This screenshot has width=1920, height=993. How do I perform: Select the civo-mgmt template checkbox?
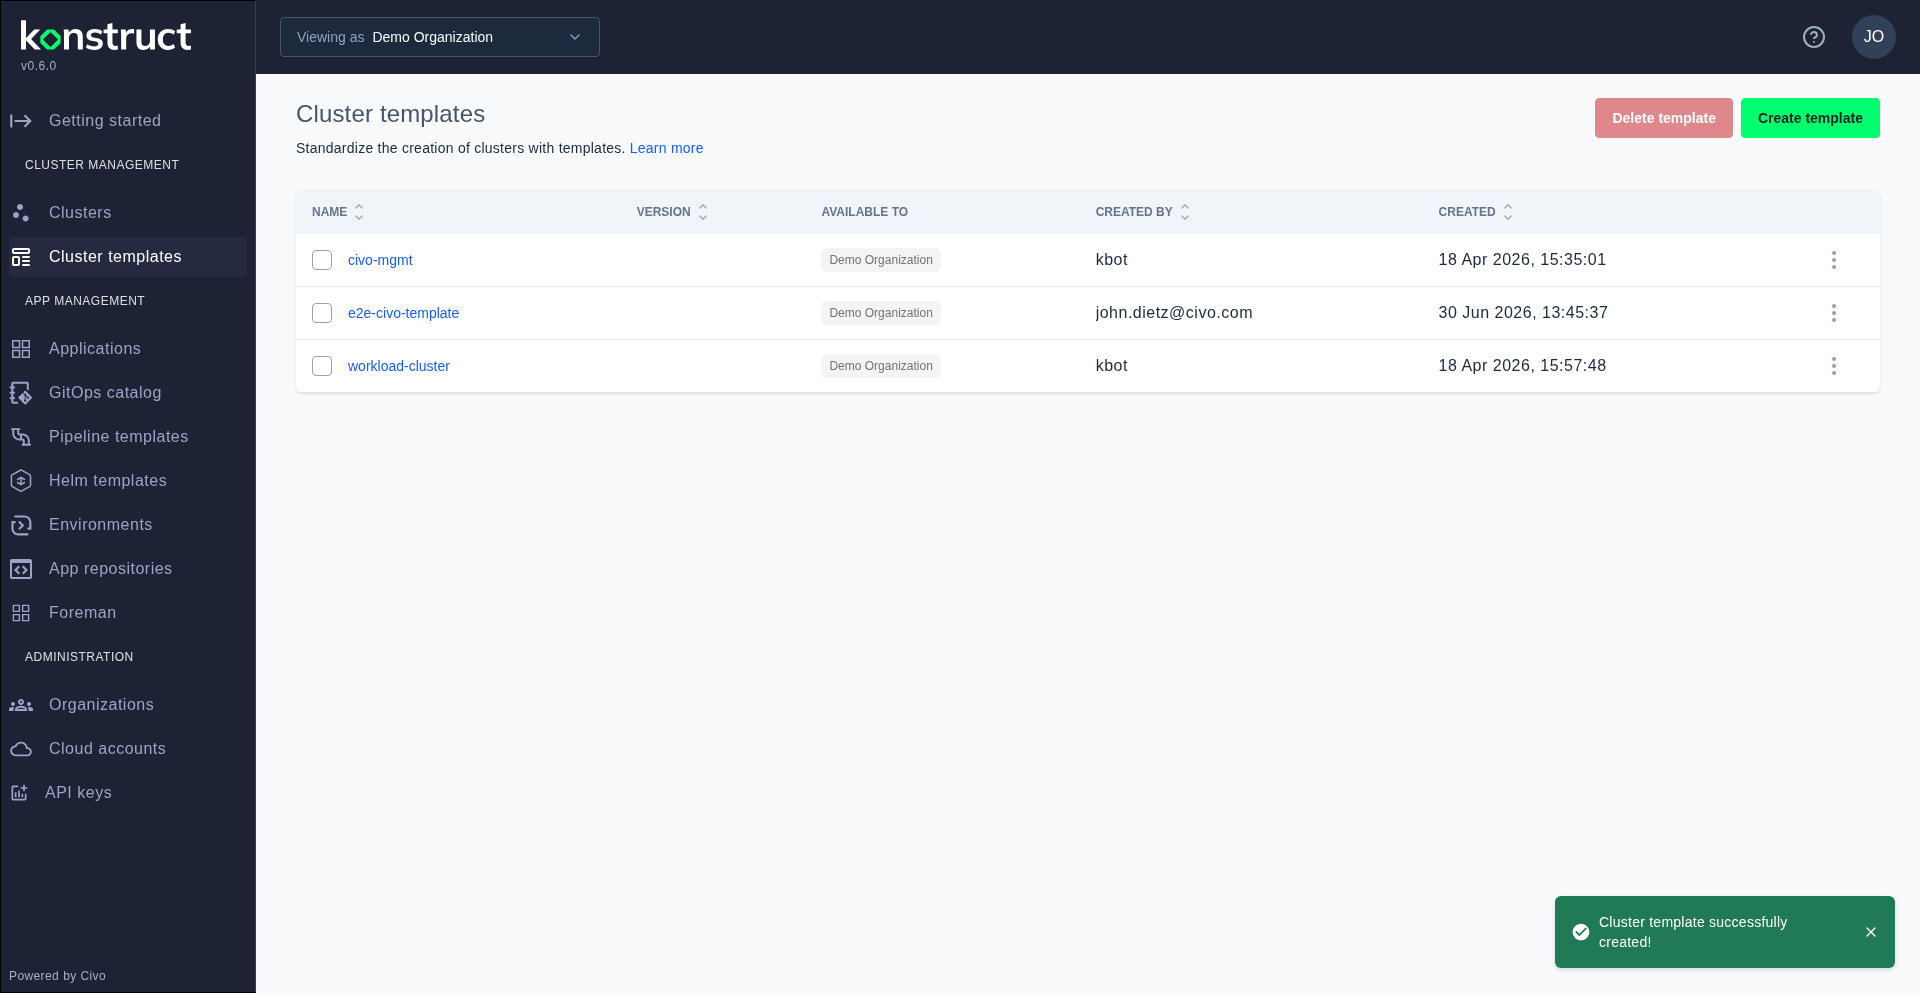(322, 260)
